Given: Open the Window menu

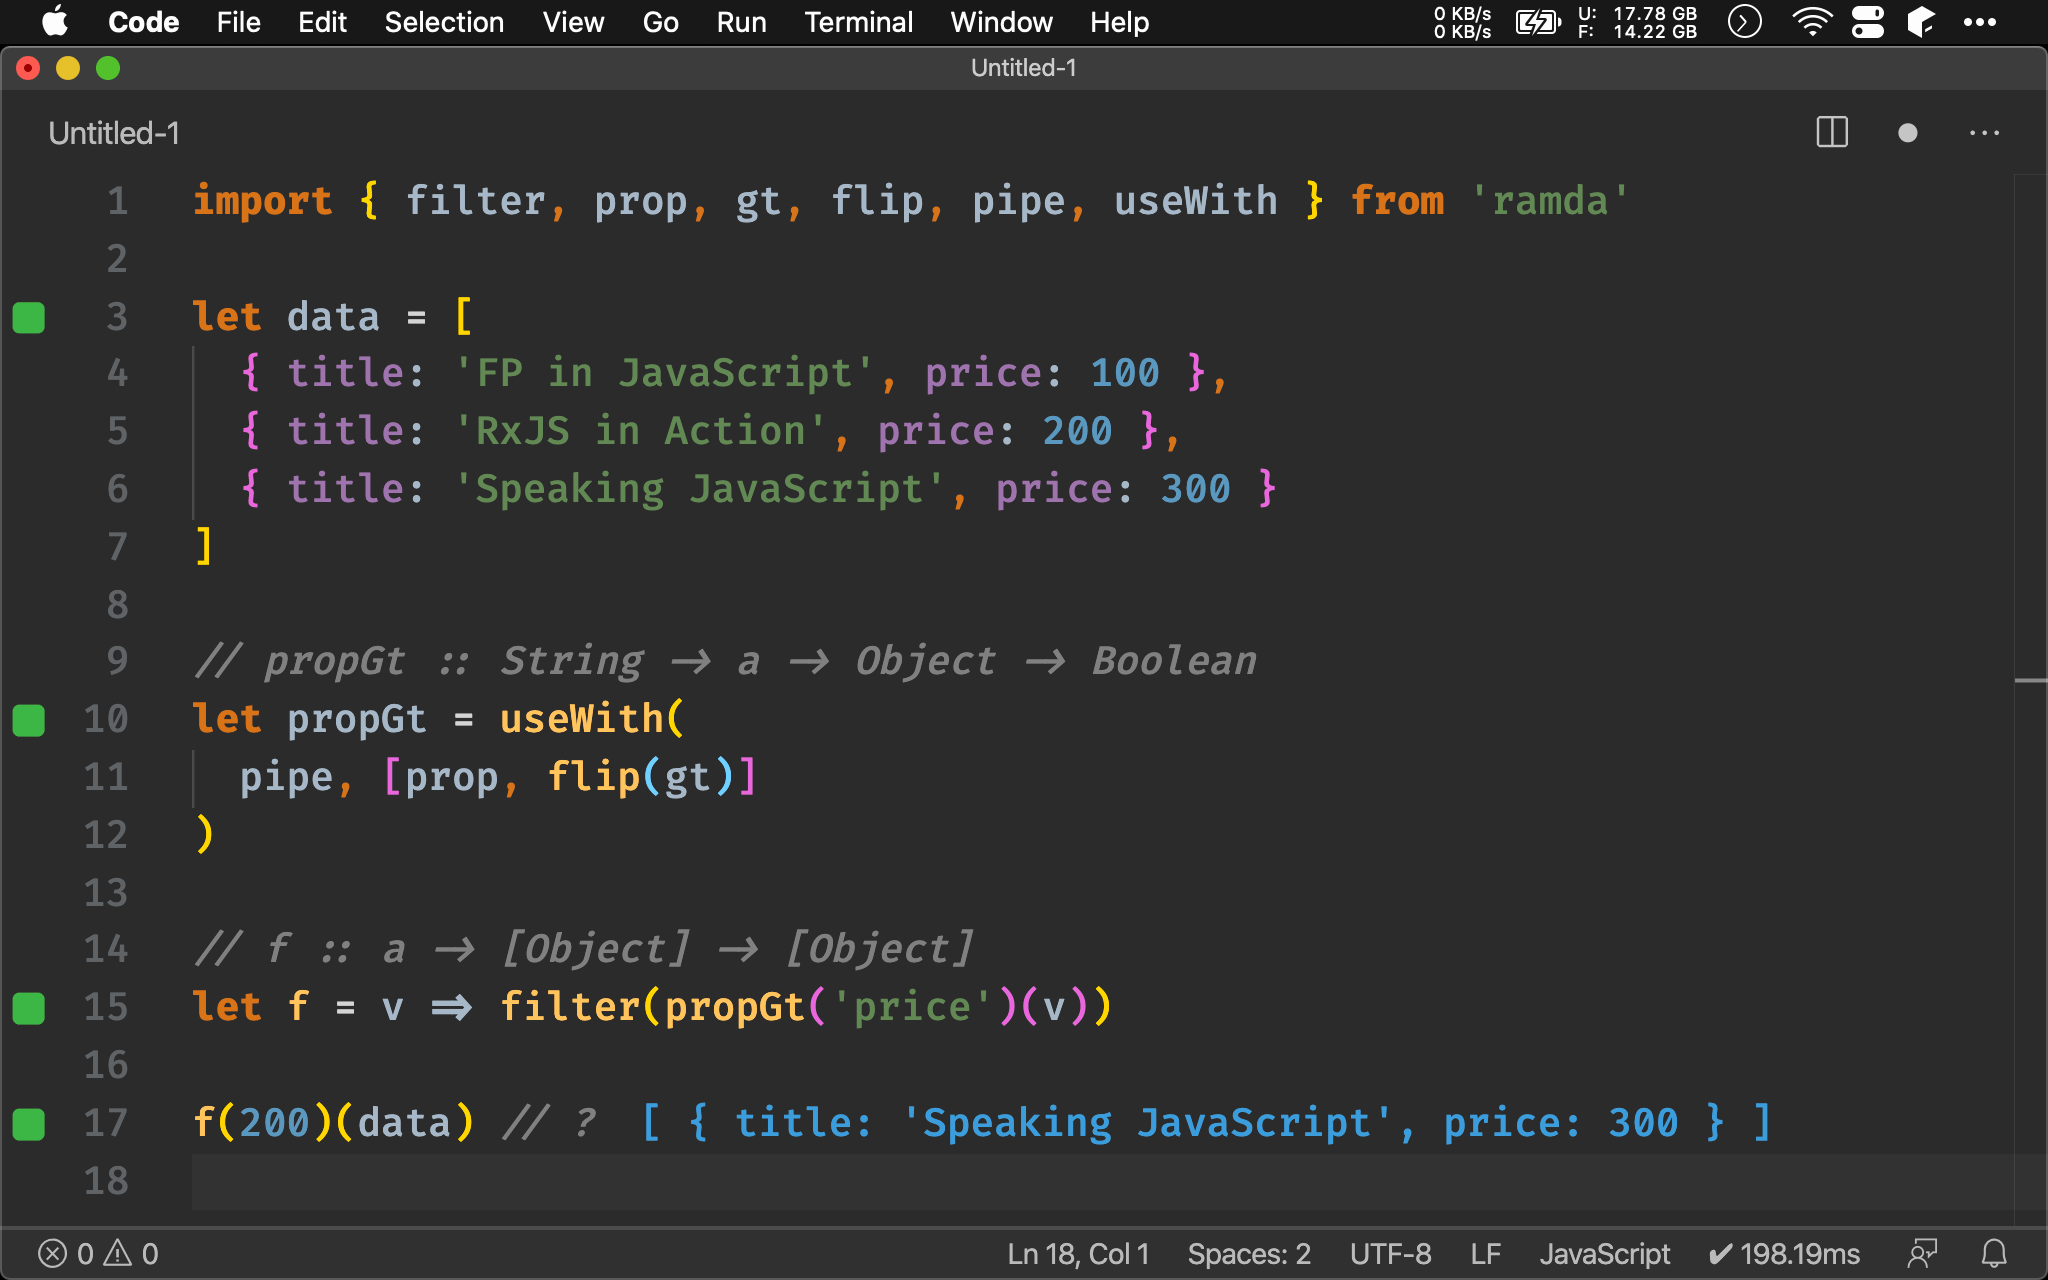Looking at the screenshot, I should (x=1001, y=22).
